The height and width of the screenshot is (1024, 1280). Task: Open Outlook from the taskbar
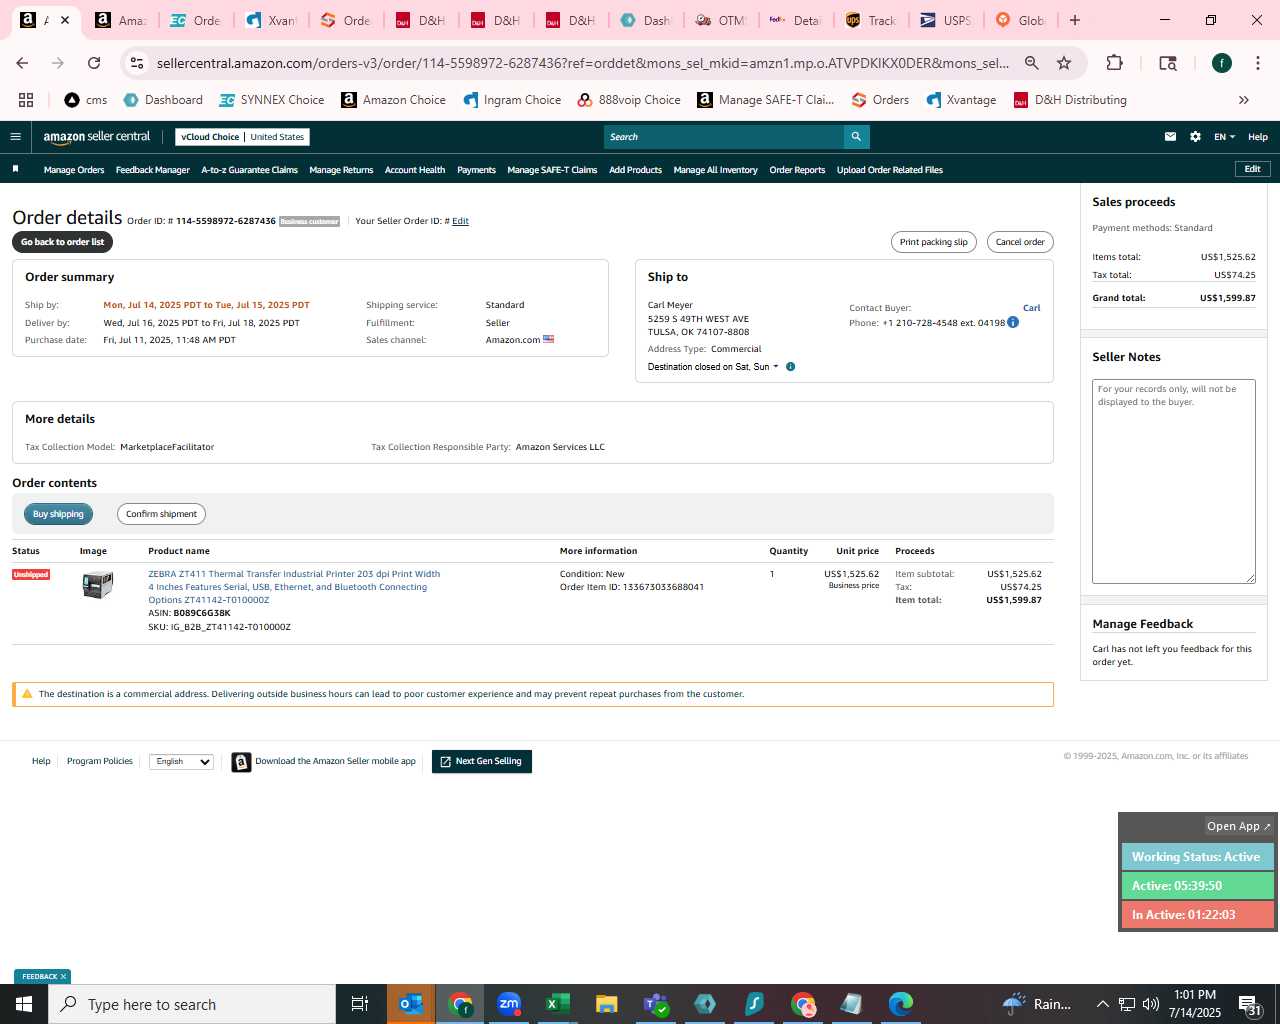click(x=411, y=1004)
